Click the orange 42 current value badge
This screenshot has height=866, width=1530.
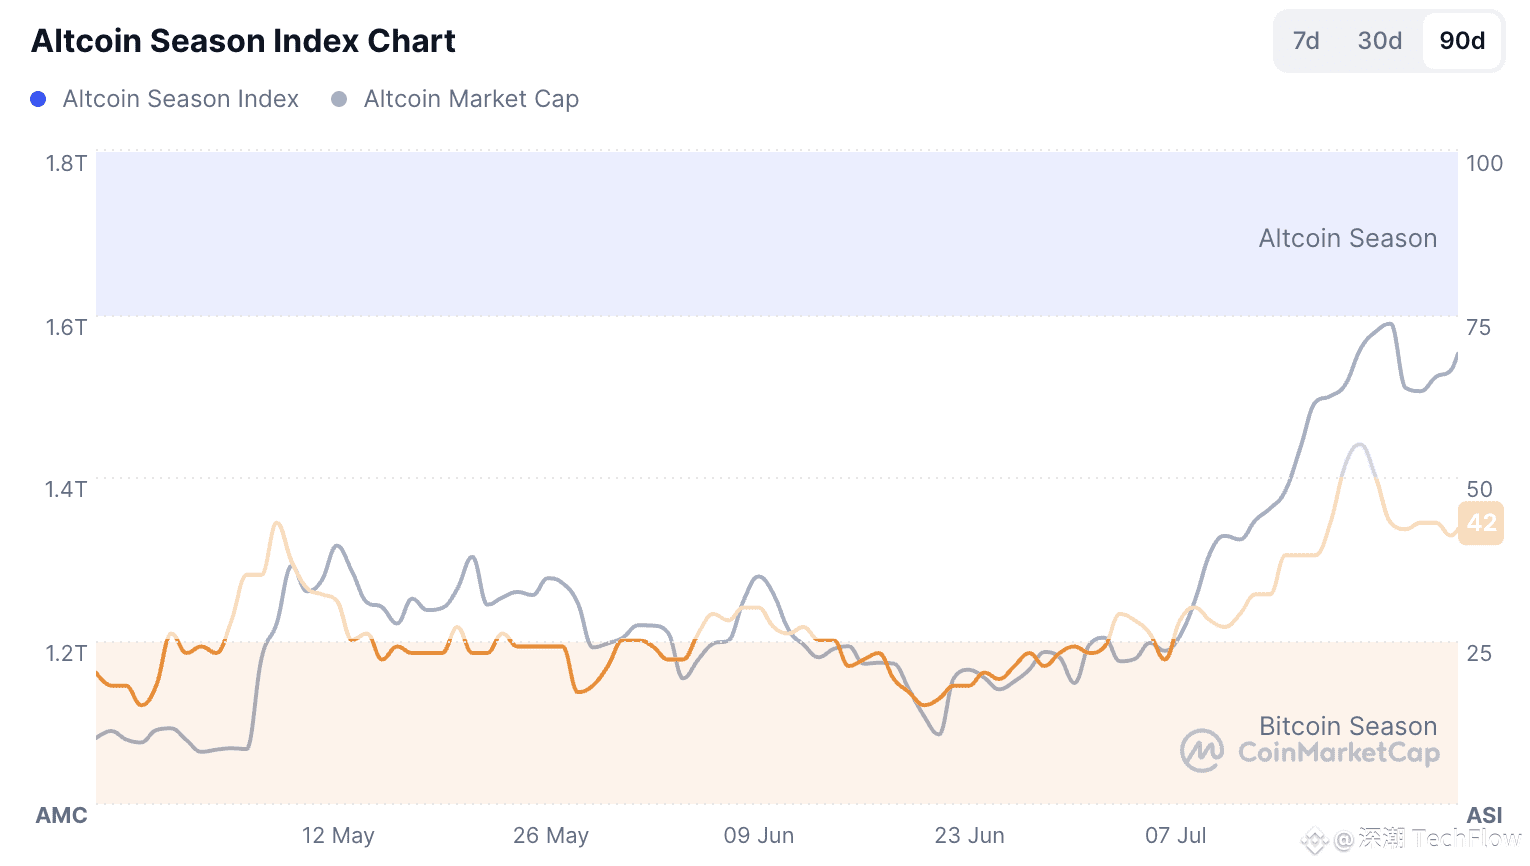[1481, 523]
